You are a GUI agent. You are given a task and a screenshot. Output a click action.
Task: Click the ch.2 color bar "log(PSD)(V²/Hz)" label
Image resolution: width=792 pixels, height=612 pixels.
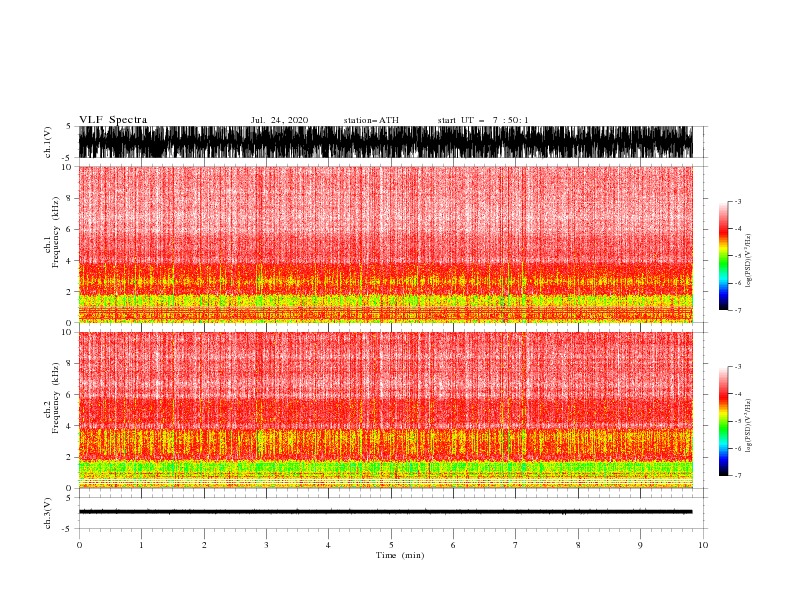(749, 426)
